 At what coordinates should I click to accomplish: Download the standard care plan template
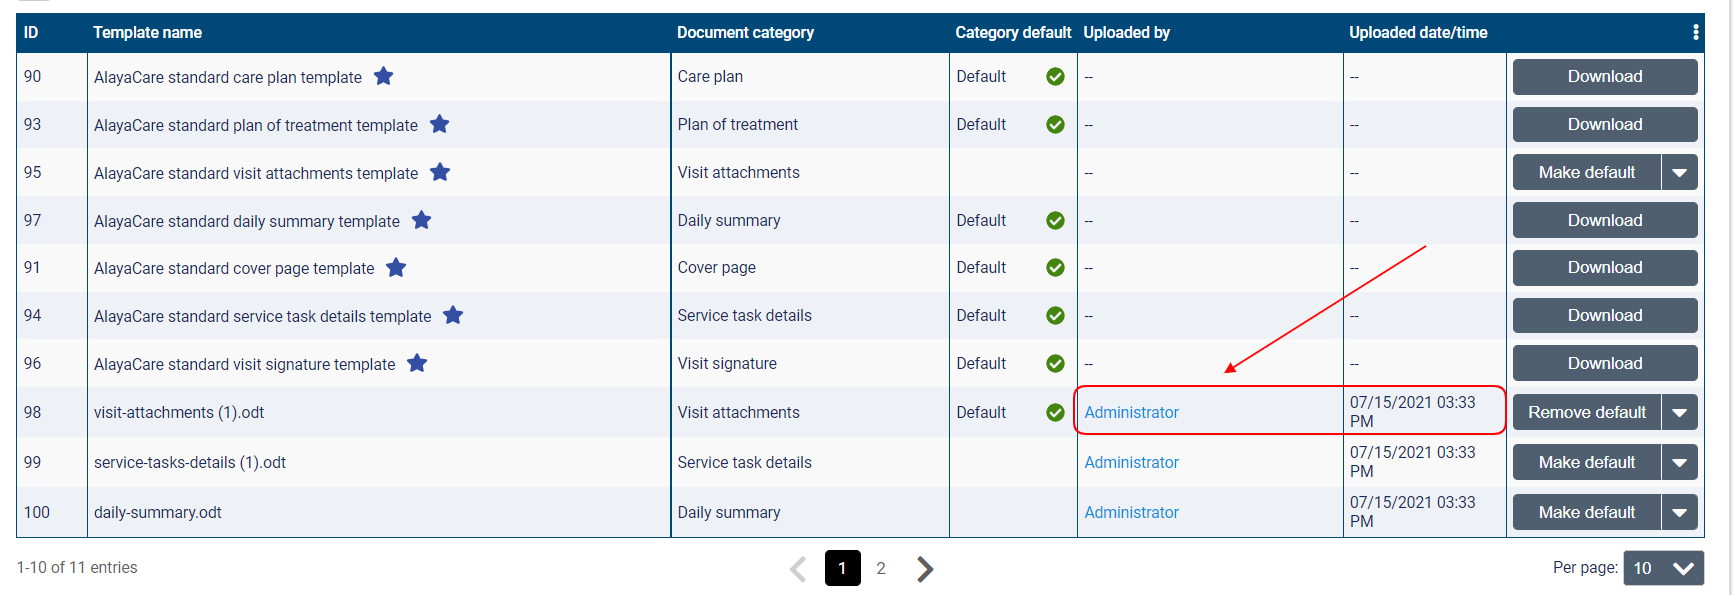1604,76
